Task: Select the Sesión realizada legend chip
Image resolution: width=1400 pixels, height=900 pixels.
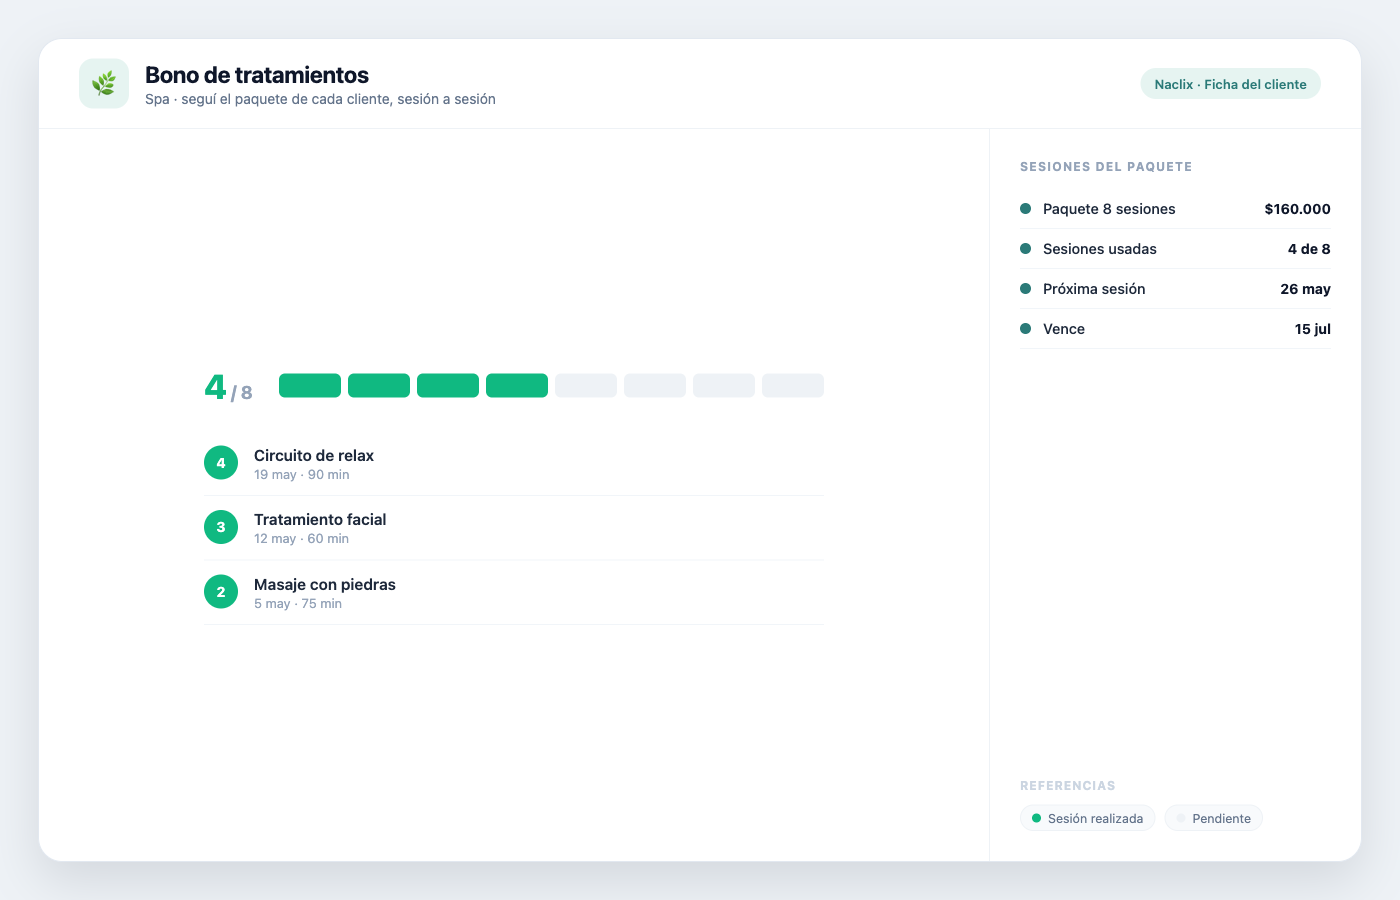Action: pos(1087,818)
